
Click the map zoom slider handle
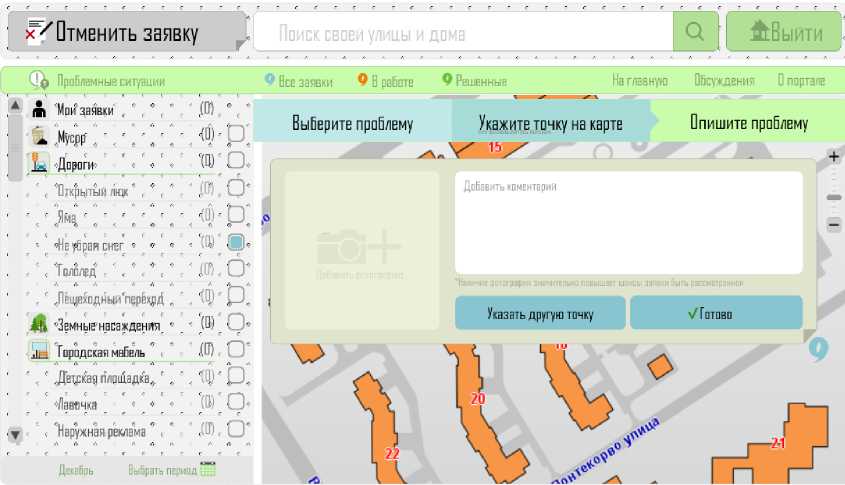(834, 197)
